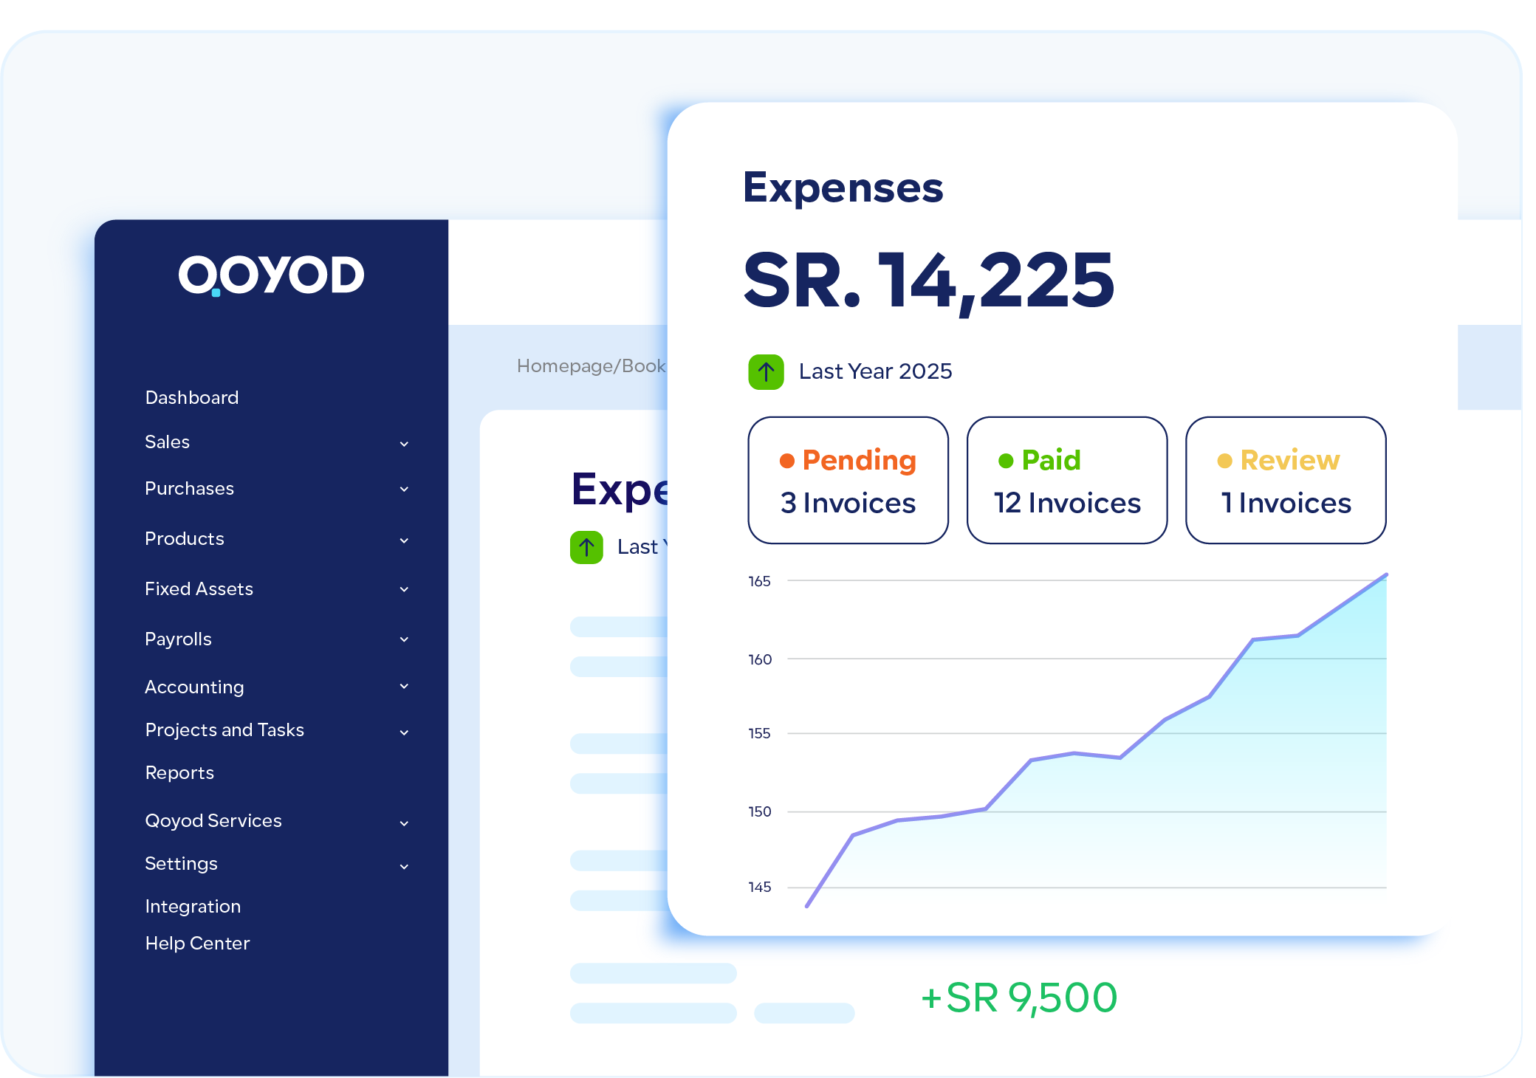
Task: Open the Integration page
Action: pyautogui.click(x=193, y=907)
